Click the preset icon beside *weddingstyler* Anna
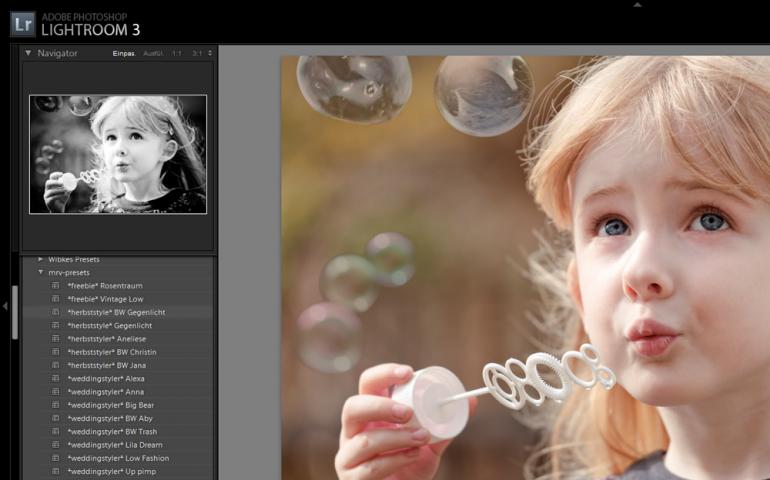The image size is (770, 480). pos(55,392)
